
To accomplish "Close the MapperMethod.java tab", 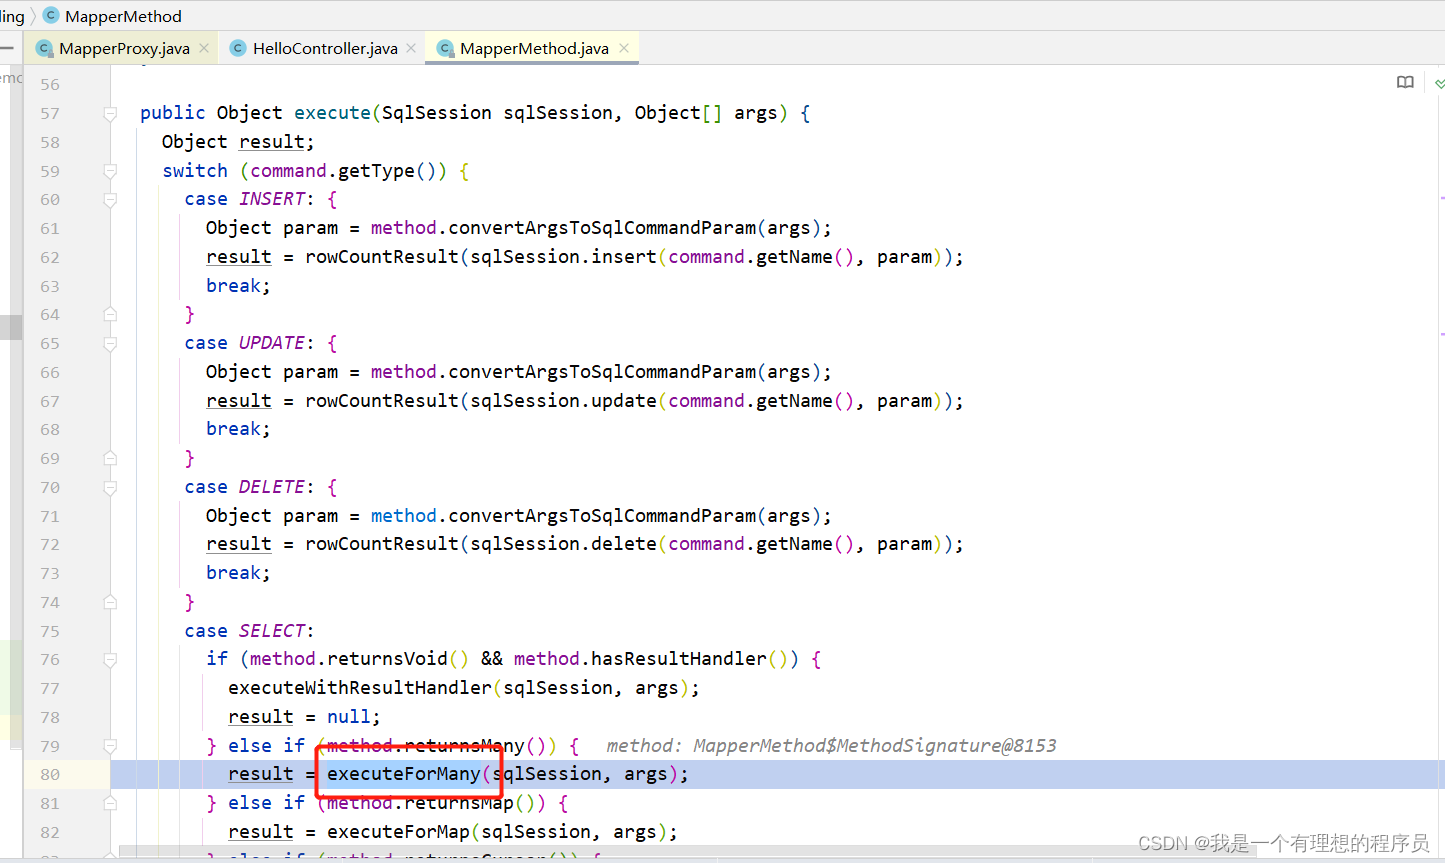I will click(x=624, y=48).
